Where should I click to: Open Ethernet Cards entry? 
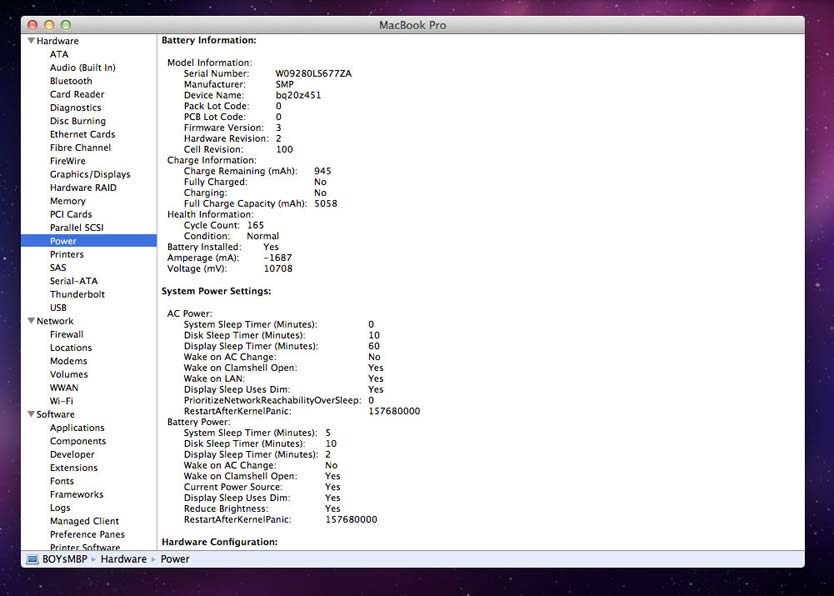(x=82, y=134)
